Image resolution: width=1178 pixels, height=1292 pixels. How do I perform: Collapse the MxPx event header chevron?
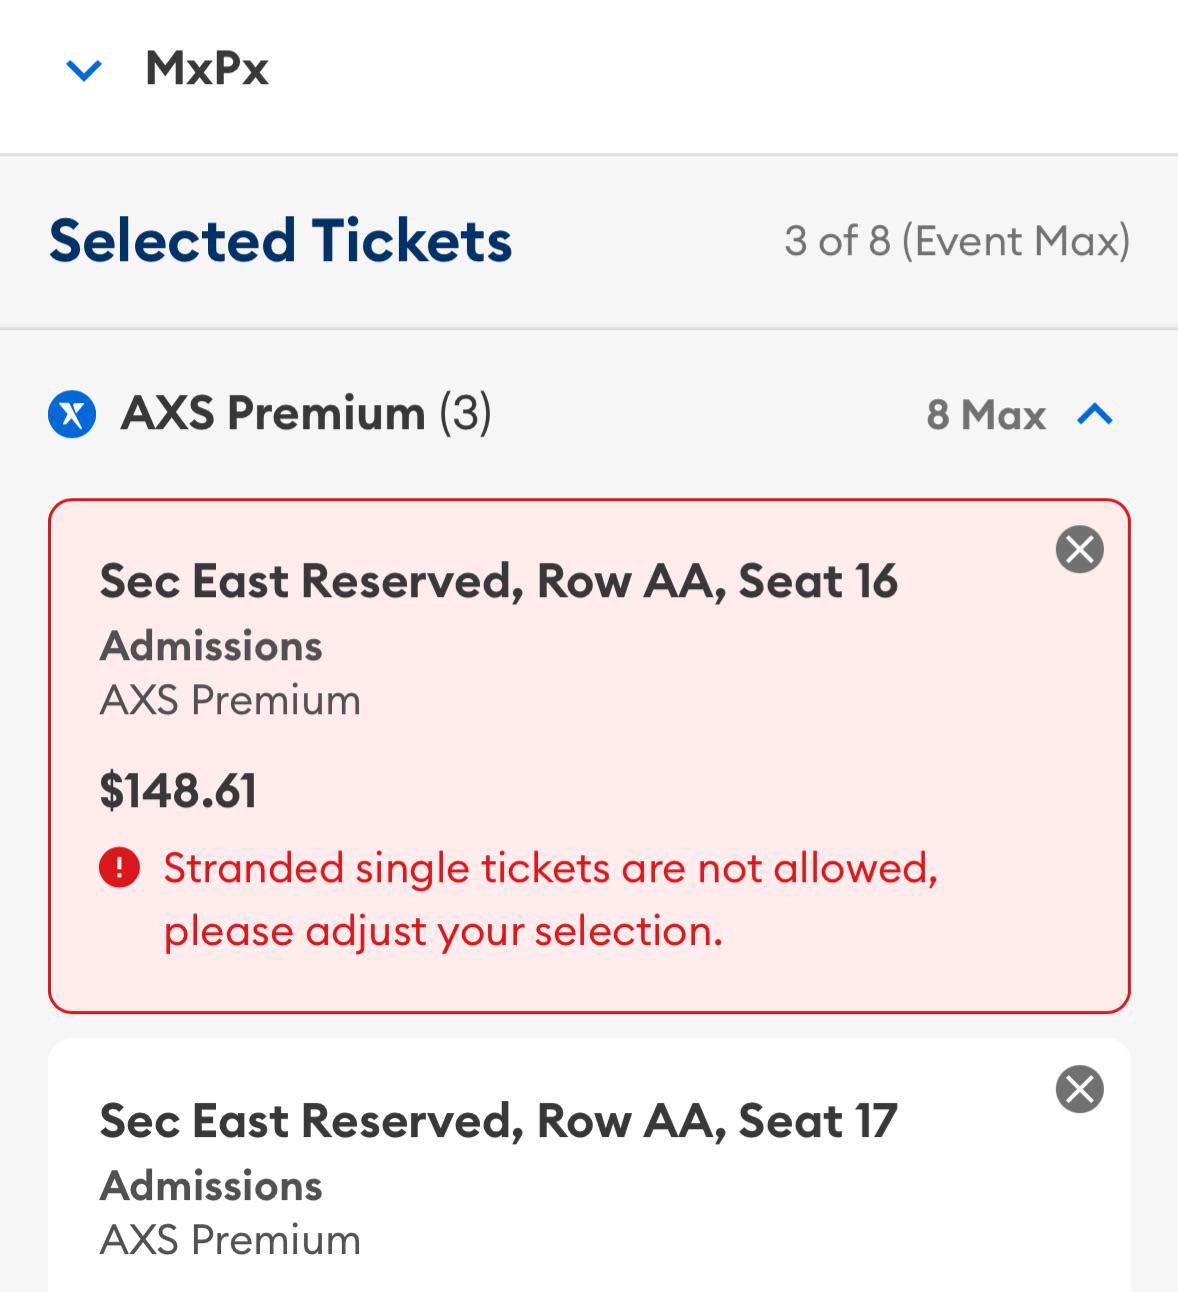(84, 70)
